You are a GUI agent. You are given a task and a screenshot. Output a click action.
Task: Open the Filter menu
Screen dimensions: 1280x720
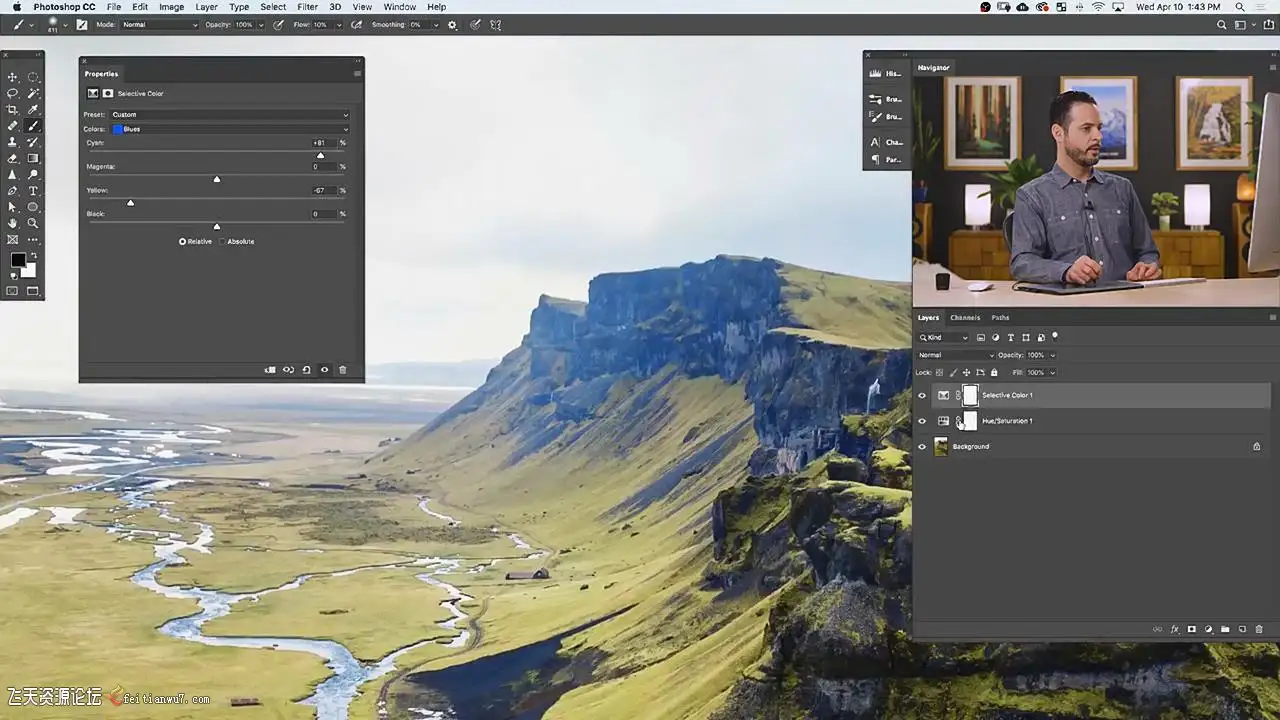click(x=307, y=7)
